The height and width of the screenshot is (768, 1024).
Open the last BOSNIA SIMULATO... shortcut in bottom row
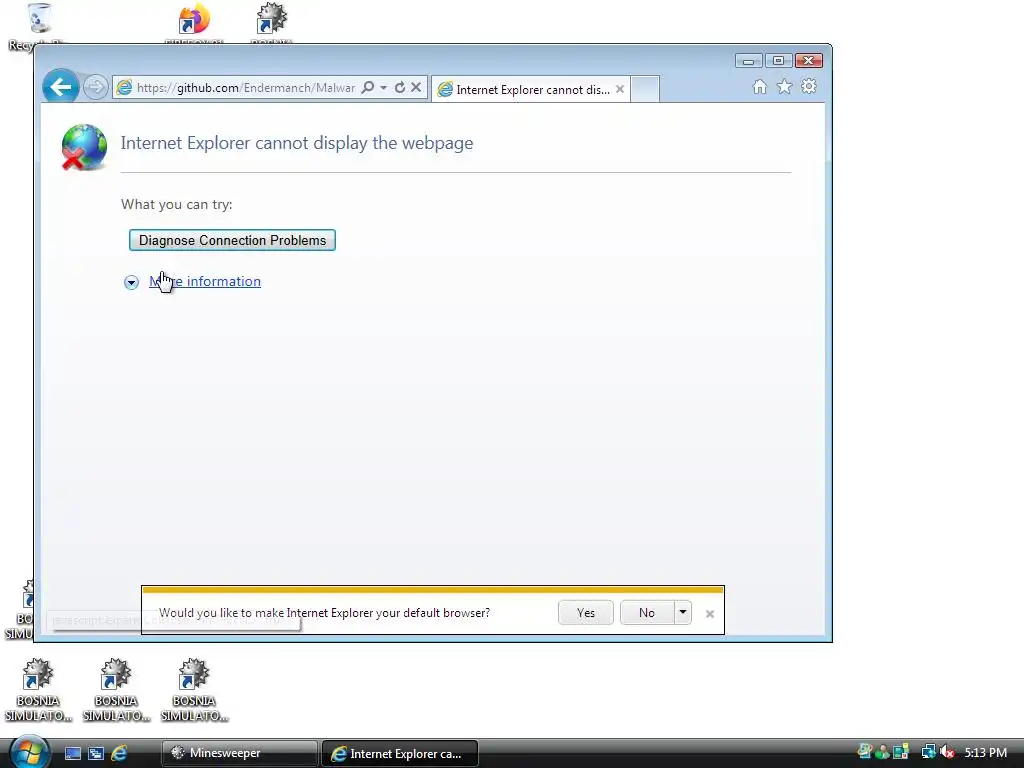coord(194,690)
